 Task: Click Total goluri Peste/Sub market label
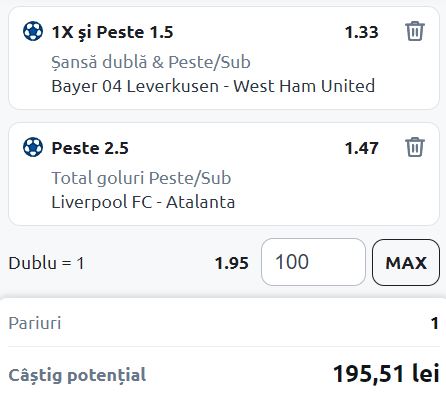click(141, 178)
